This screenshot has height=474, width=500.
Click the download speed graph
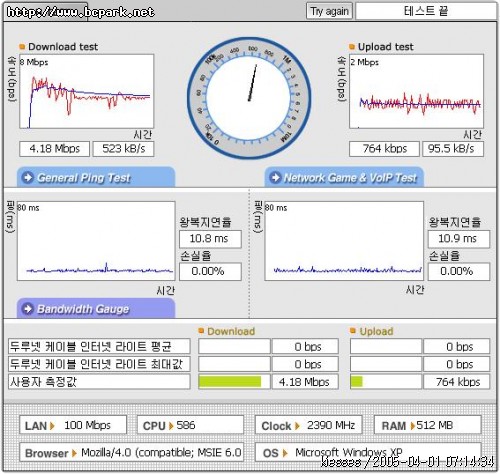pyautogui.click(x=87, y=91)
